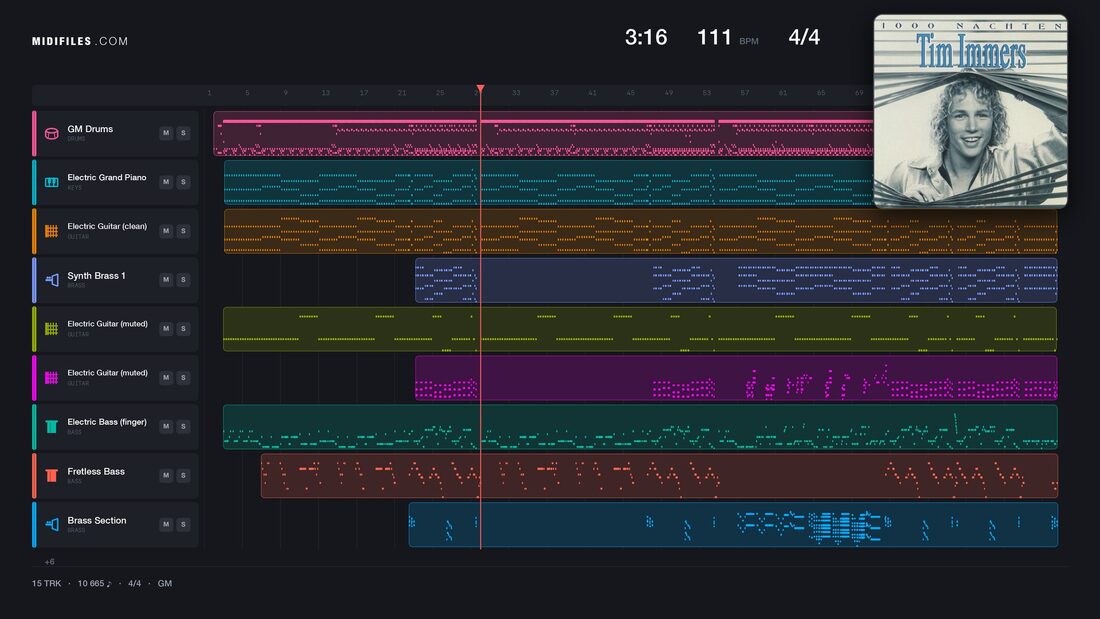
Task: Click the Electric Guitar (clean) fretboard icon
Action: 51,231
